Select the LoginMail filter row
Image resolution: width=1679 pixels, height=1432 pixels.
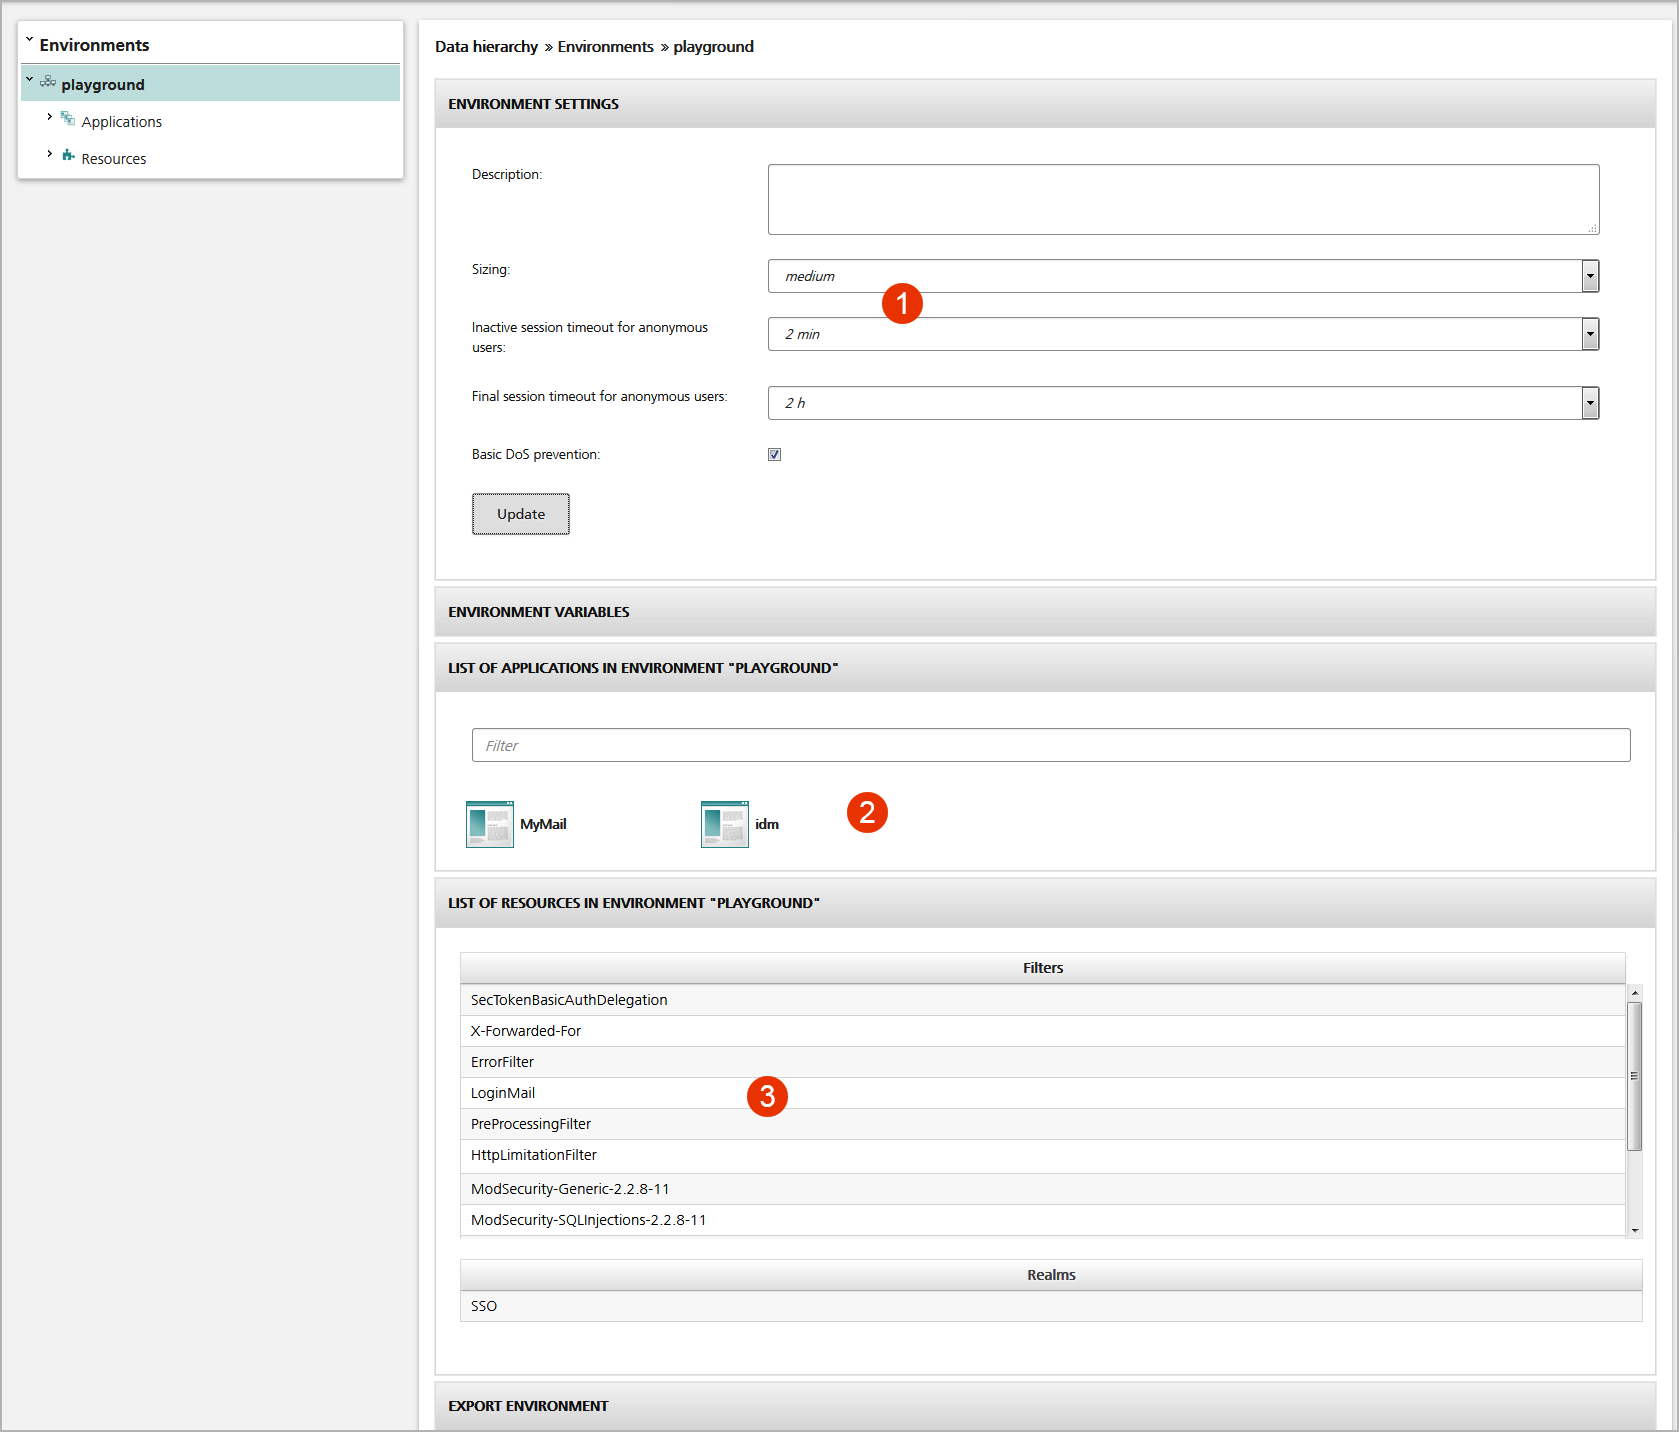[1043, 1093]
